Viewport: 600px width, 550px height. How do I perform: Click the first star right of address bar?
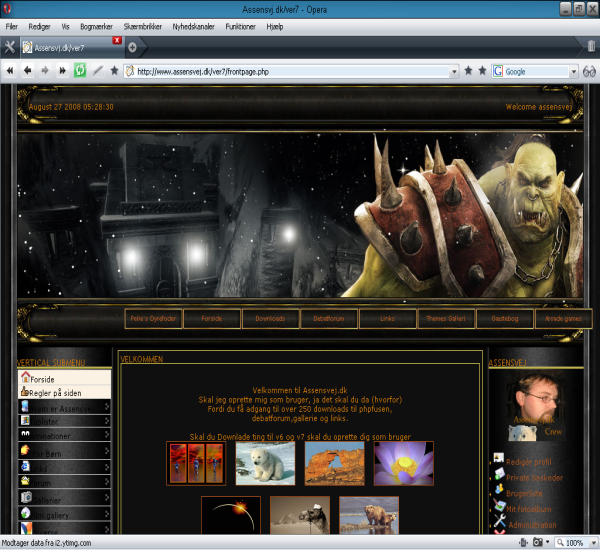click(468, 70)
